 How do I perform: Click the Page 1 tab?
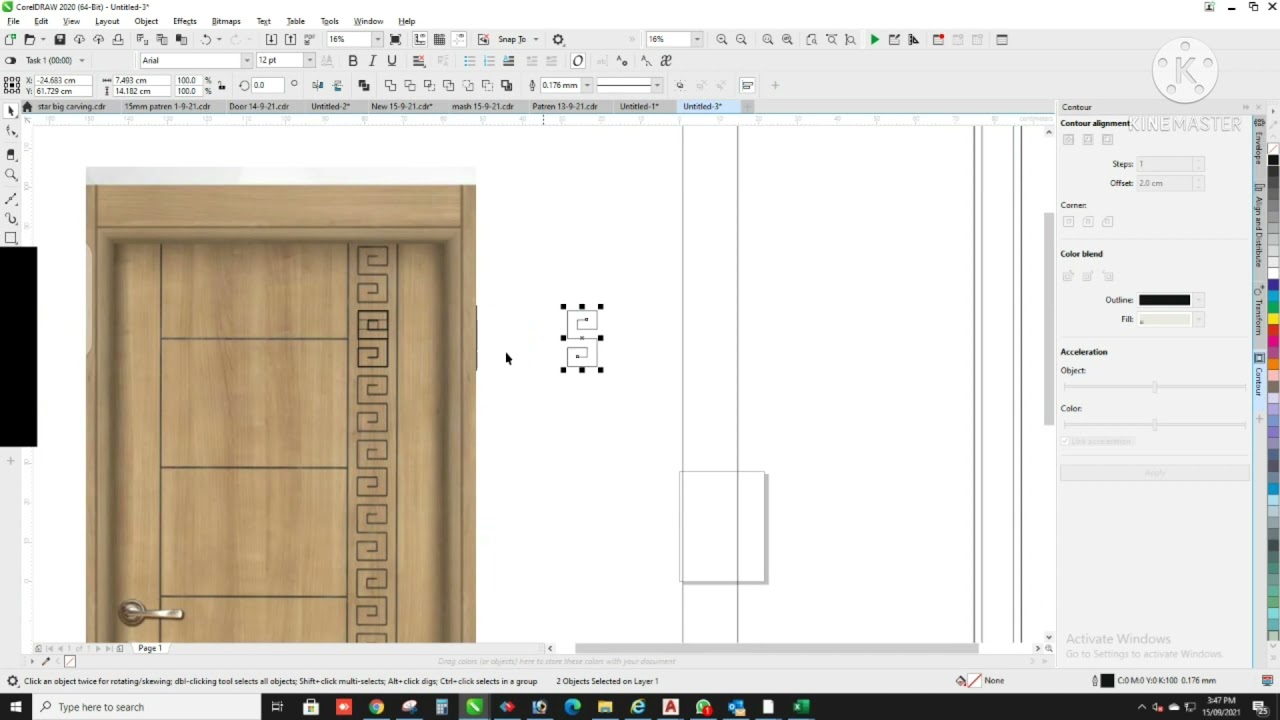(x=150, y=648)
